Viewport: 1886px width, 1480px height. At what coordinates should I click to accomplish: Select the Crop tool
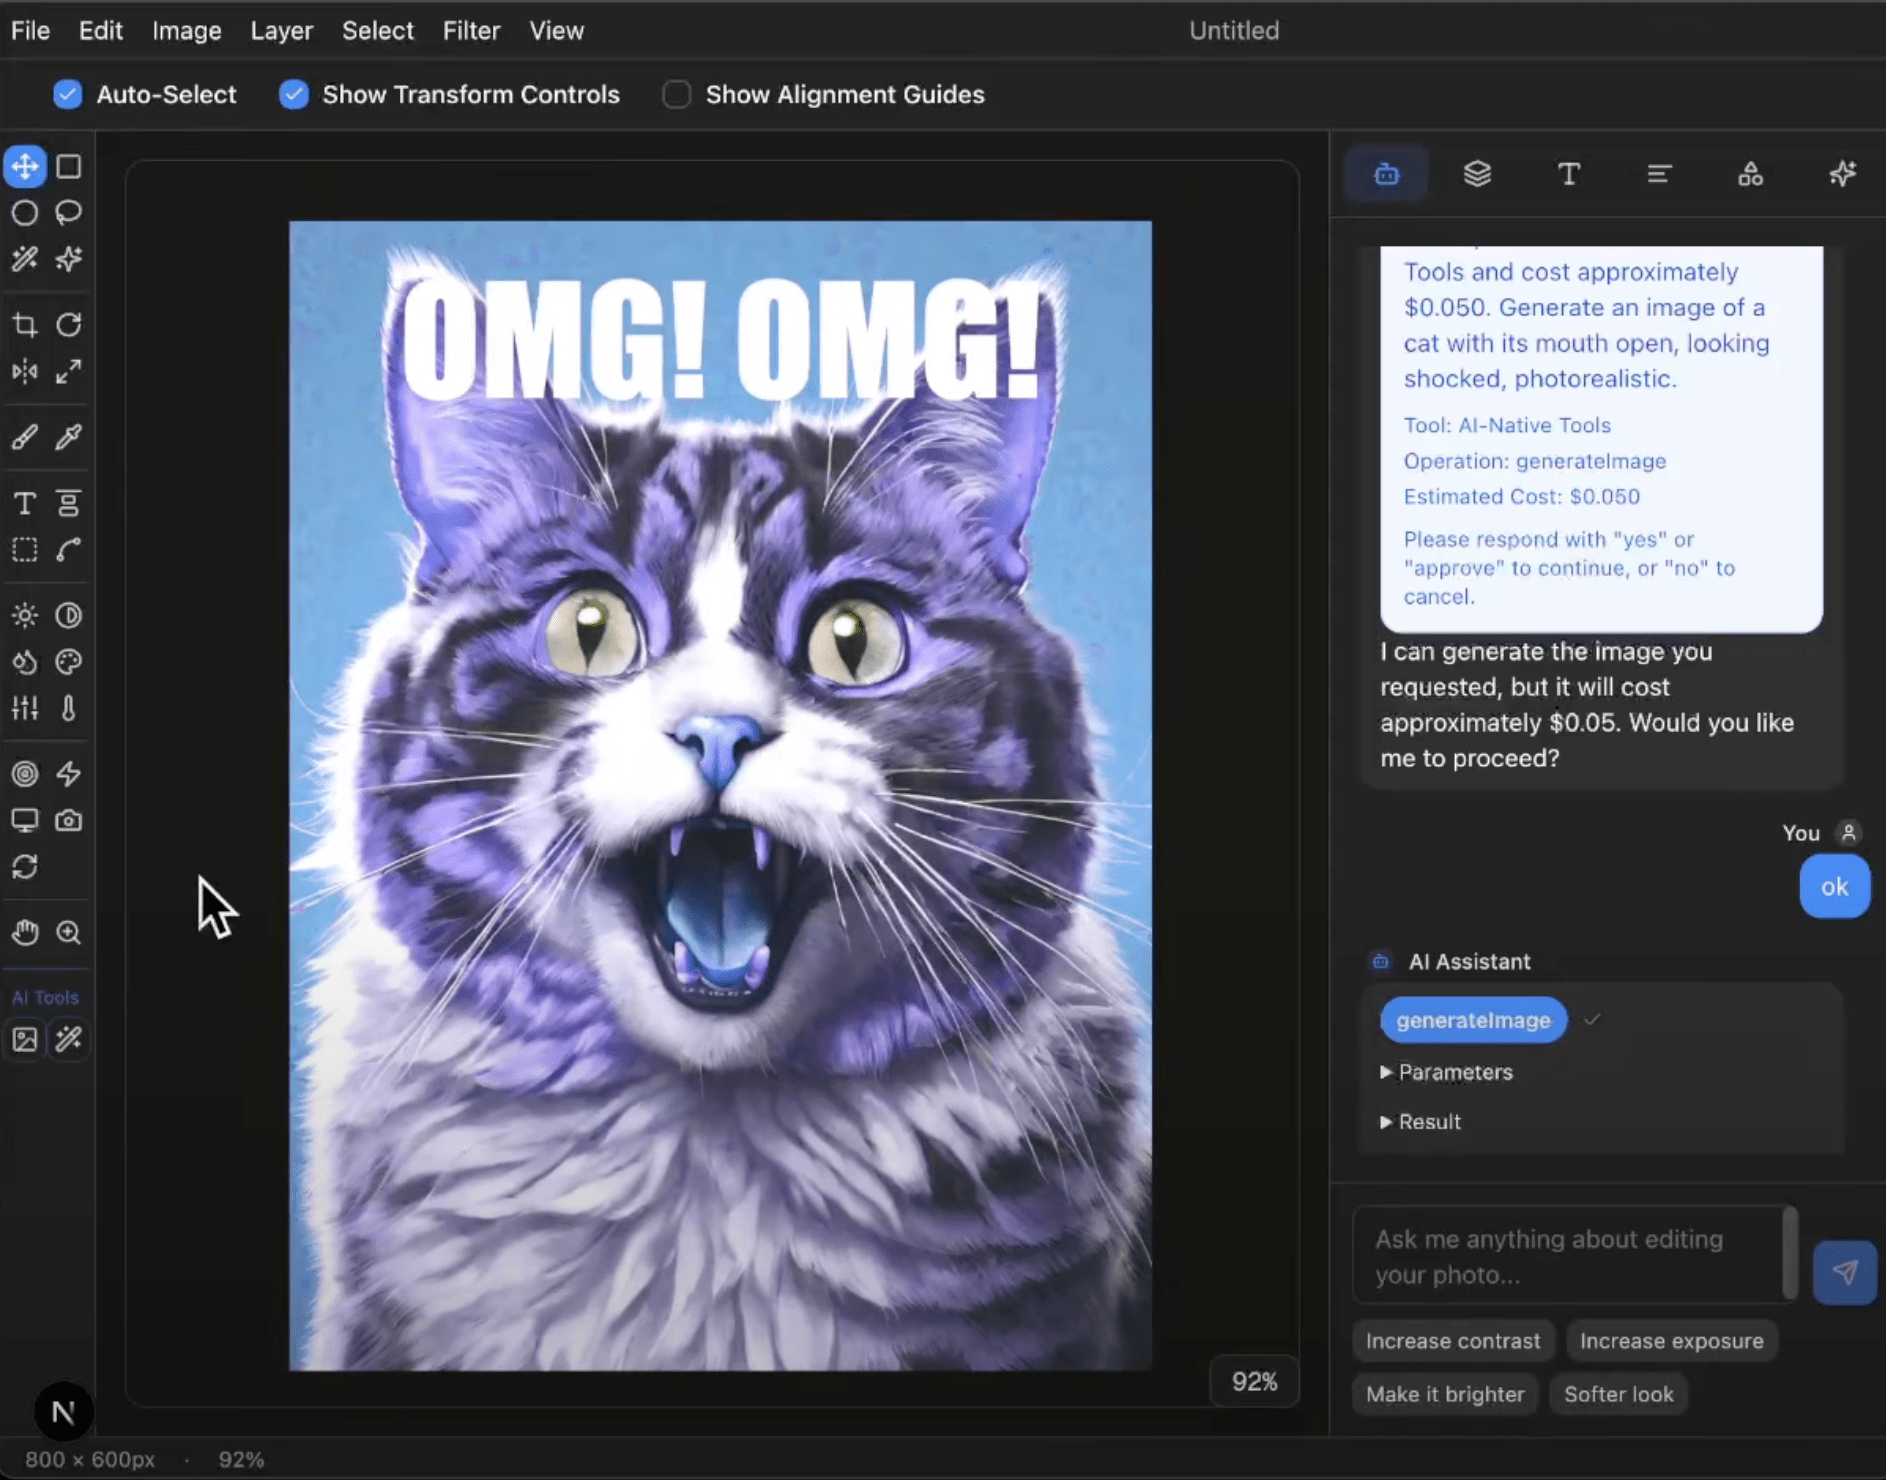tap(25, 325)
